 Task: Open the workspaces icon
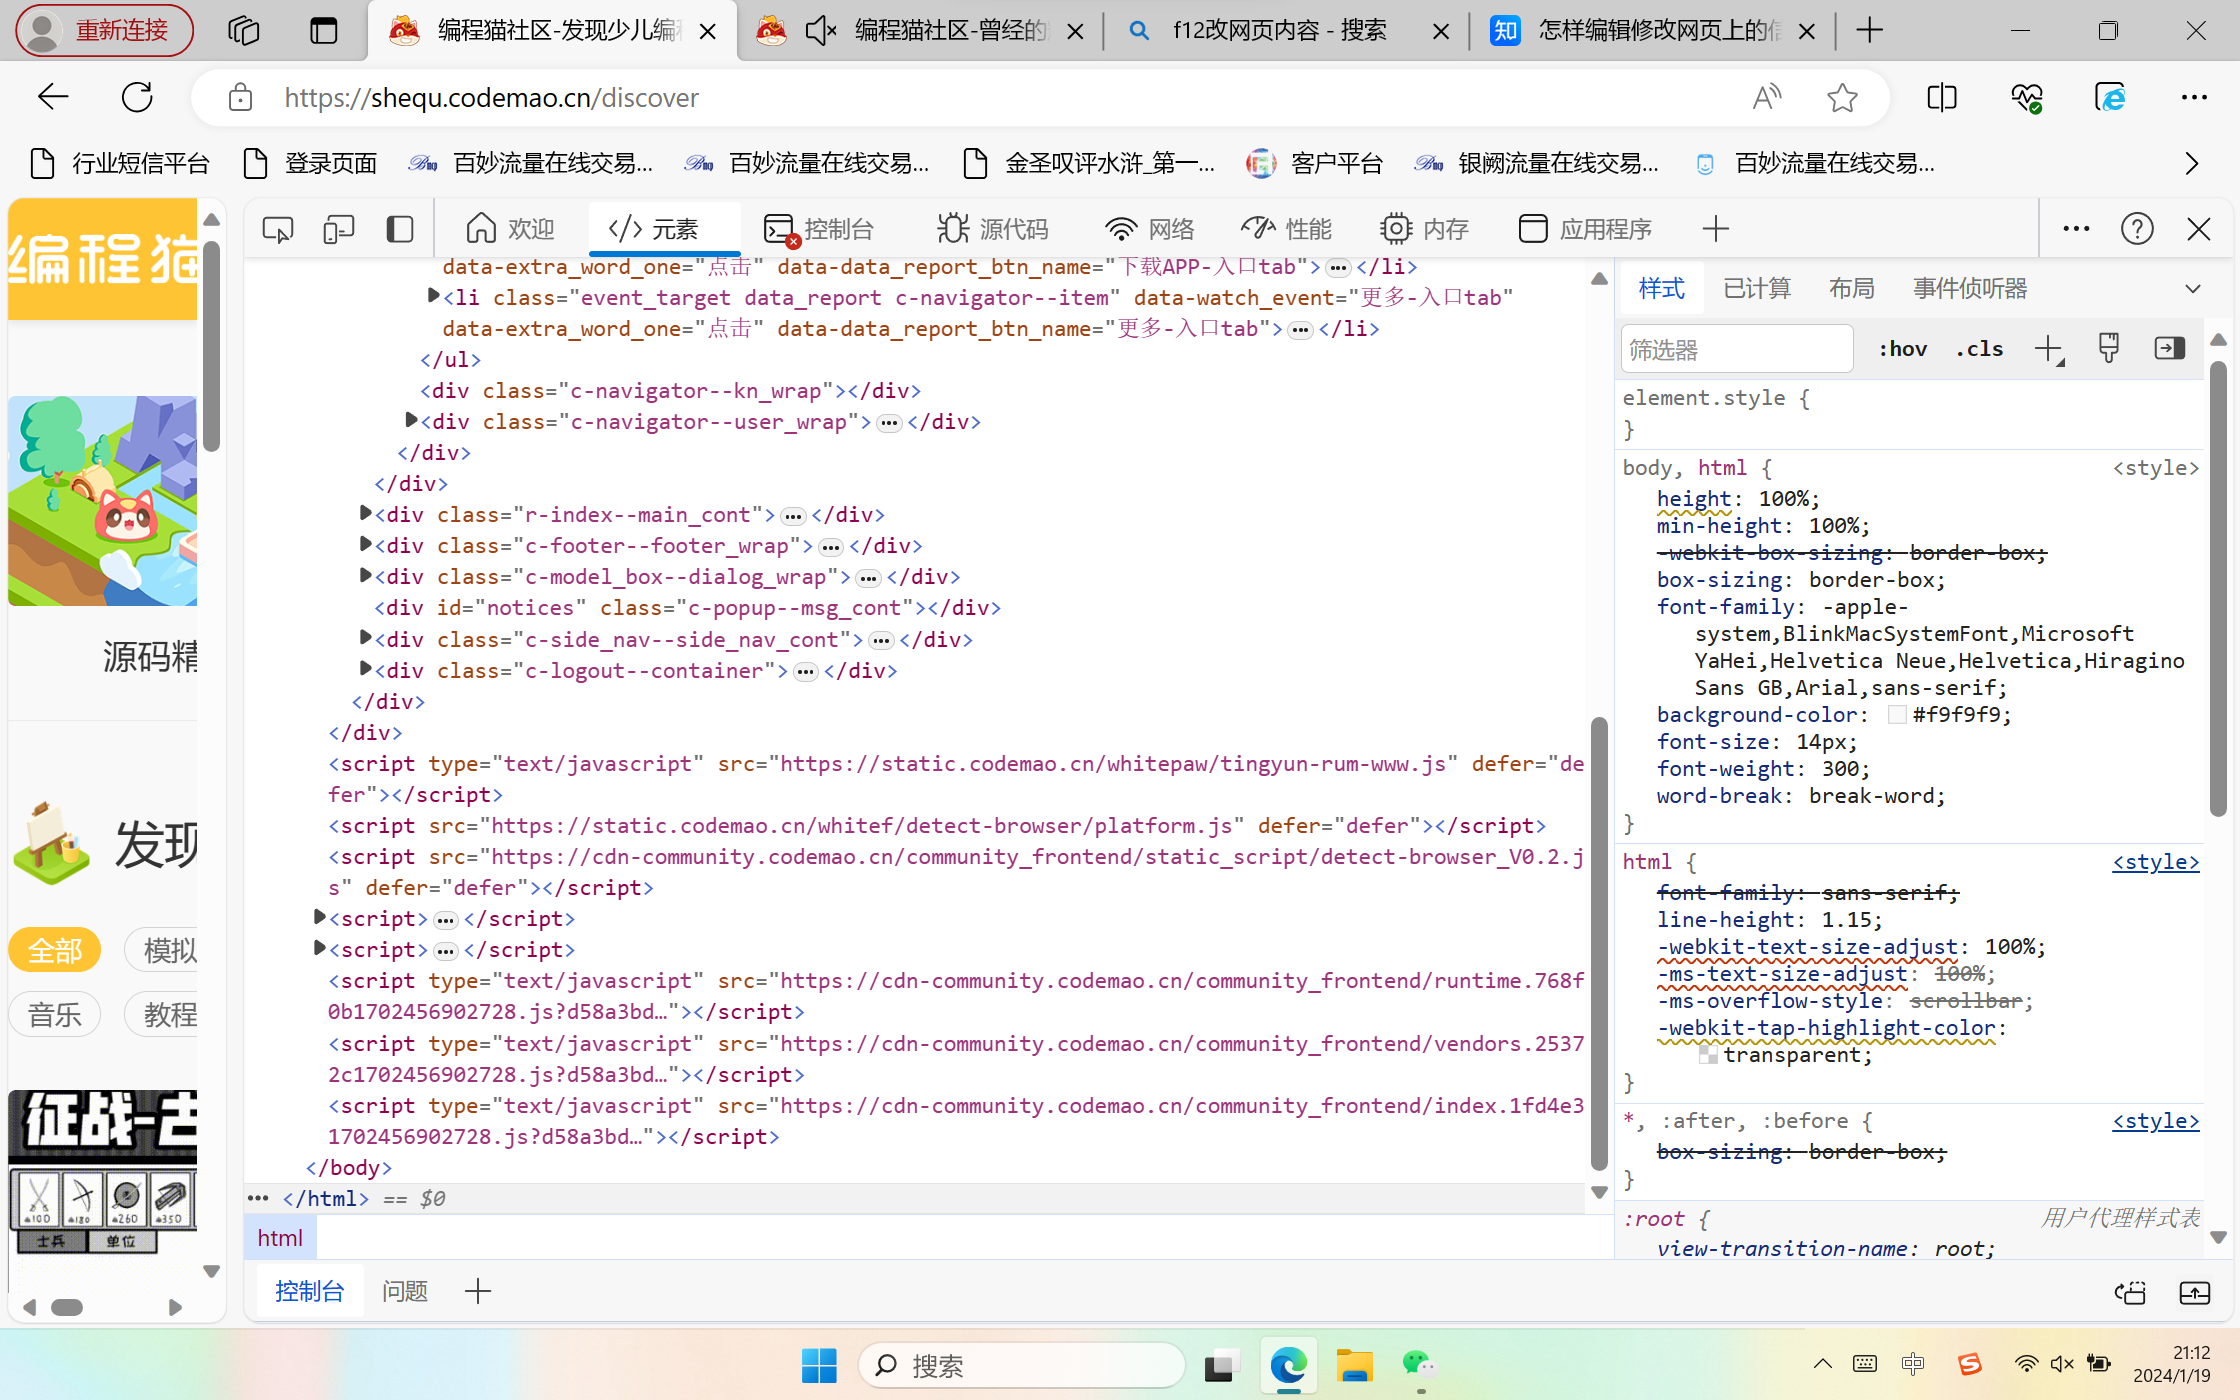243,31
